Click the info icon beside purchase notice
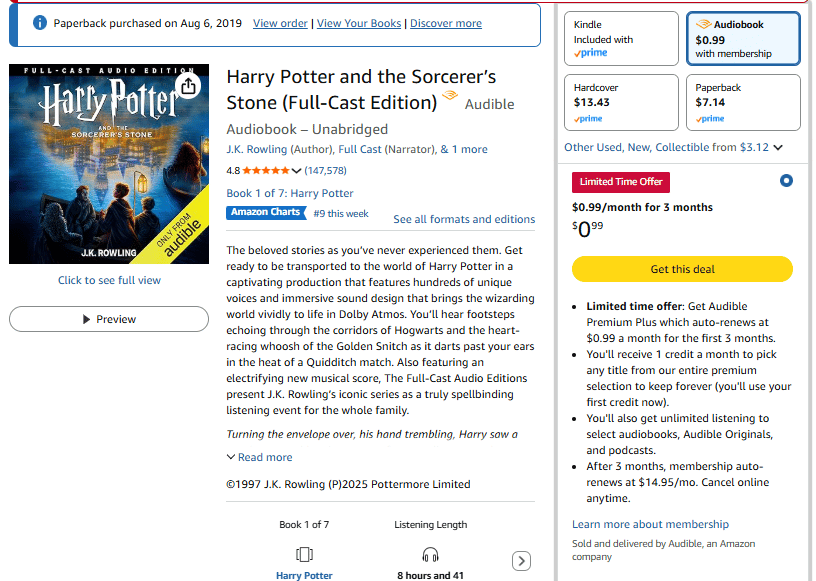Image resolution: width=816 pixels, height=581 pixels. 40,23
